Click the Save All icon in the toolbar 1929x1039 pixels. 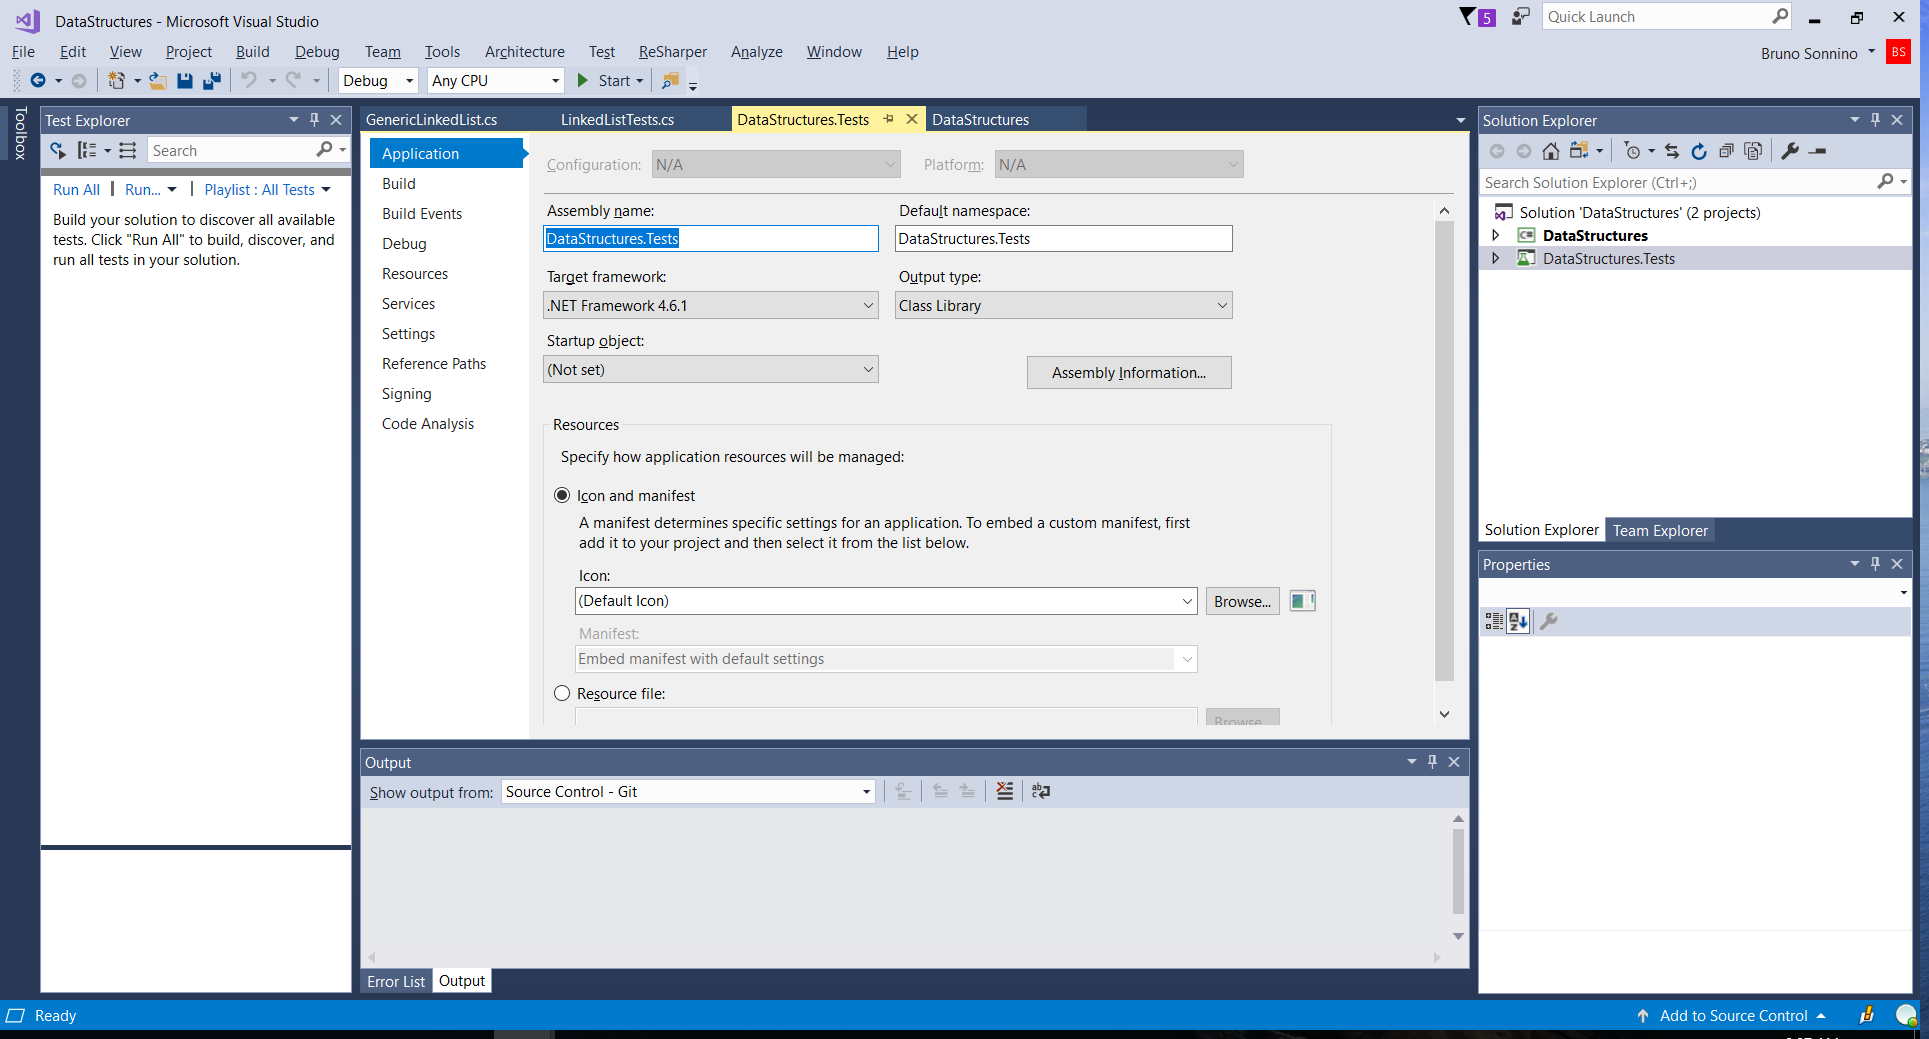(x=211, y=80)
